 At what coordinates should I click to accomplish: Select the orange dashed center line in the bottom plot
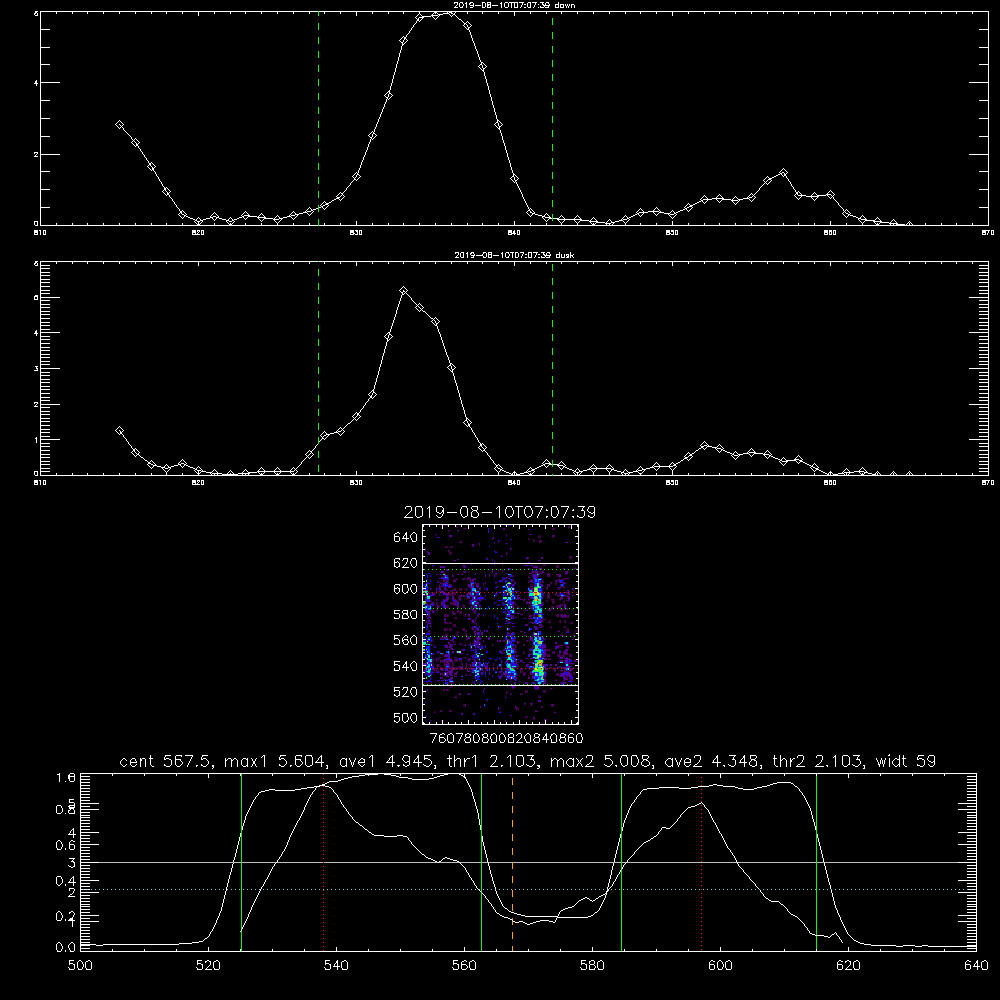(x=512, y=862)
